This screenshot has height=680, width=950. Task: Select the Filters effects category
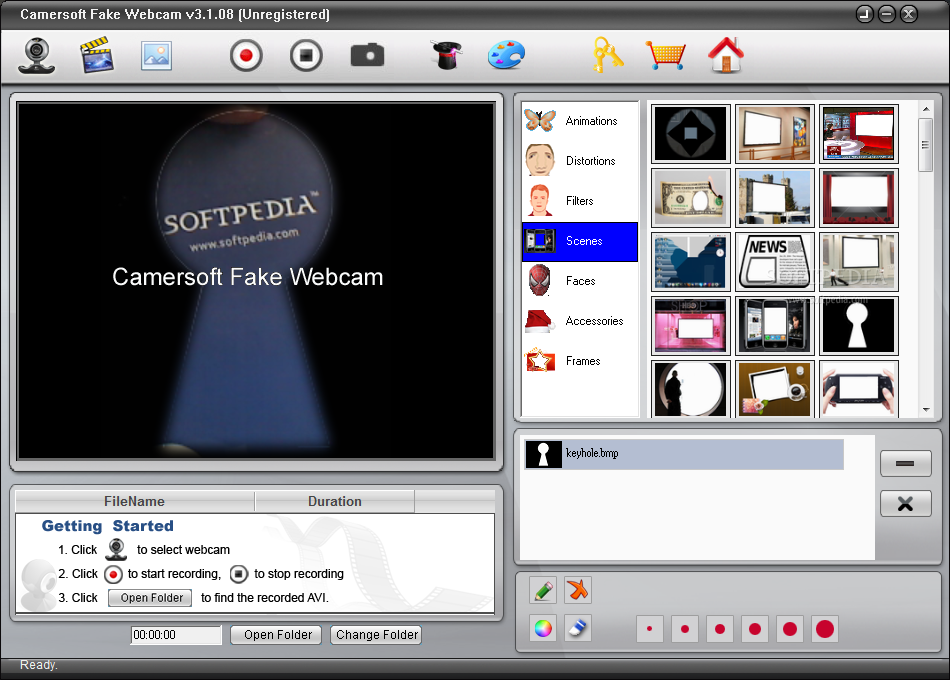(x=580, y=201)
